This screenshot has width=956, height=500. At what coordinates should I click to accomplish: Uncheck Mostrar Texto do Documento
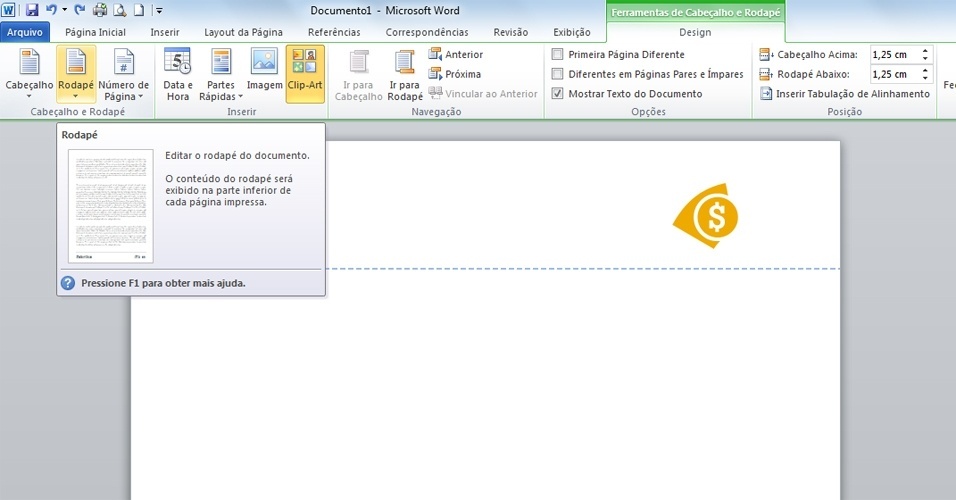point(558,94)
